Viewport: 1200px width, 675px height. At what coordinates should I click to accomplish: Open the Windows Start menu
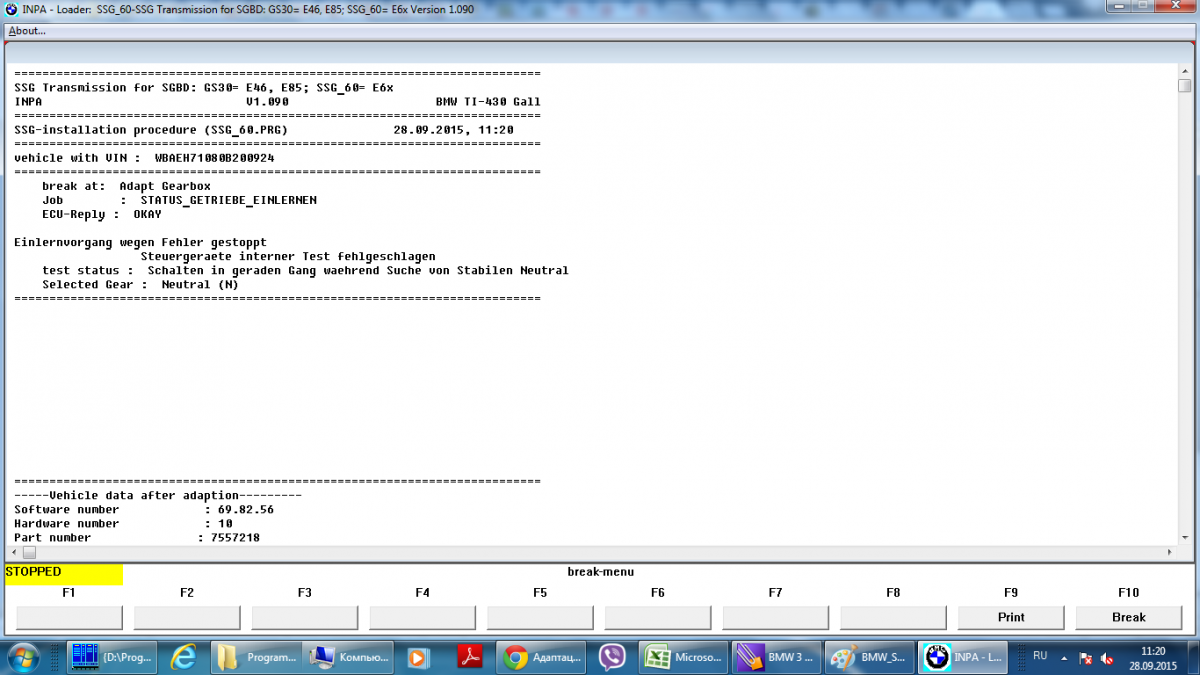tap(23, 657)
